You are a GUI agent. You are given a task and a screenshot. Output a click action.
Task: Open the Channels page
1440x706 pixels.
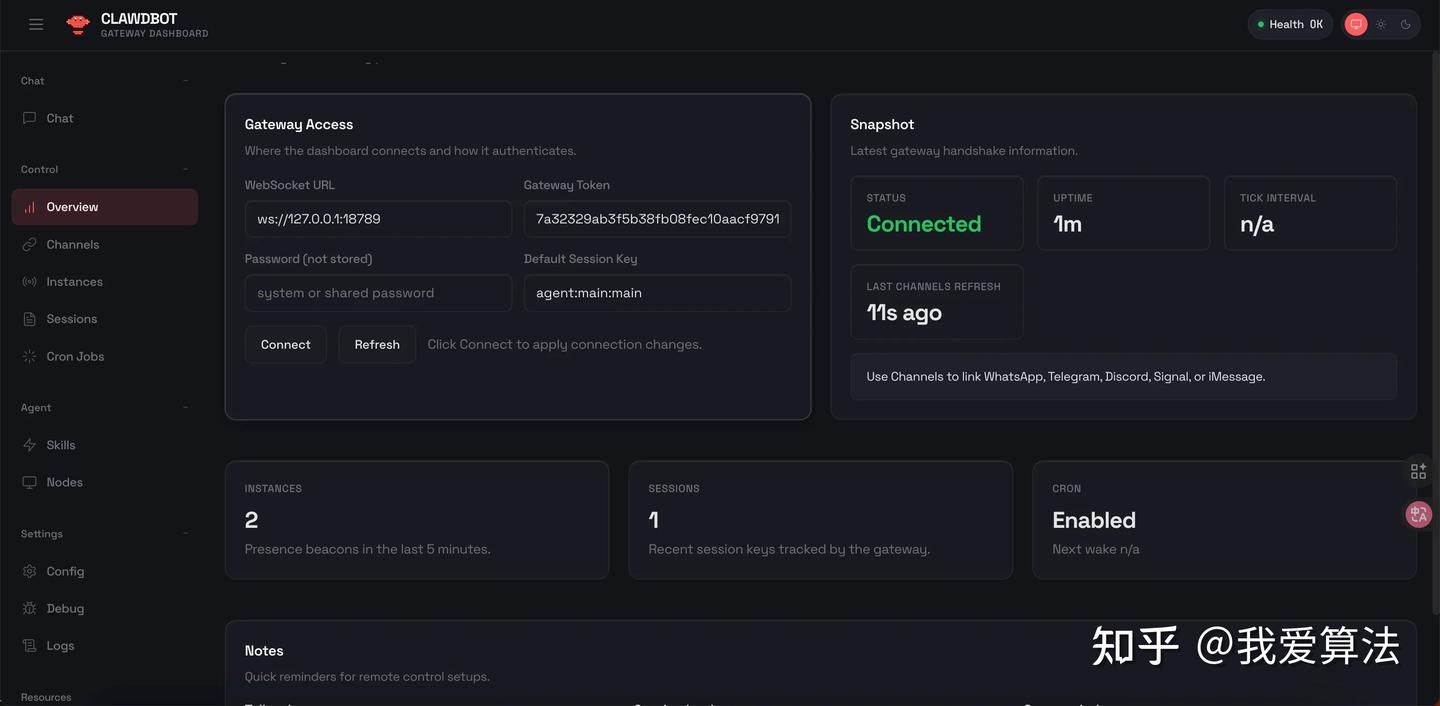pyautogui.click(x=72, y=244)
